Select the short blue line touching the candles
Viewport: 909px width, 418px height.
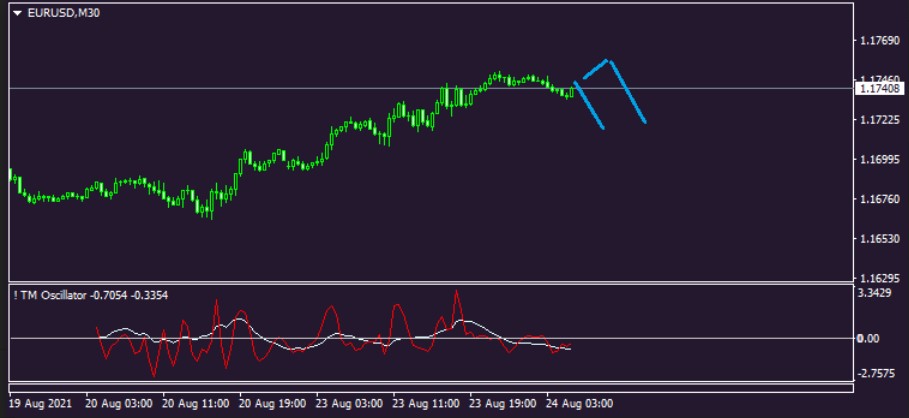click(x=589, y=105)
